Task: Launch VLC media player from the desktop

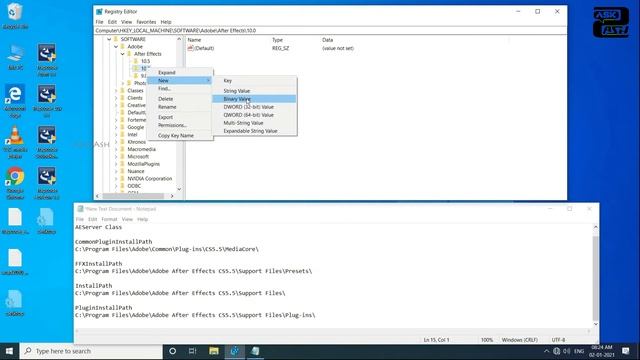Action: 15,136
